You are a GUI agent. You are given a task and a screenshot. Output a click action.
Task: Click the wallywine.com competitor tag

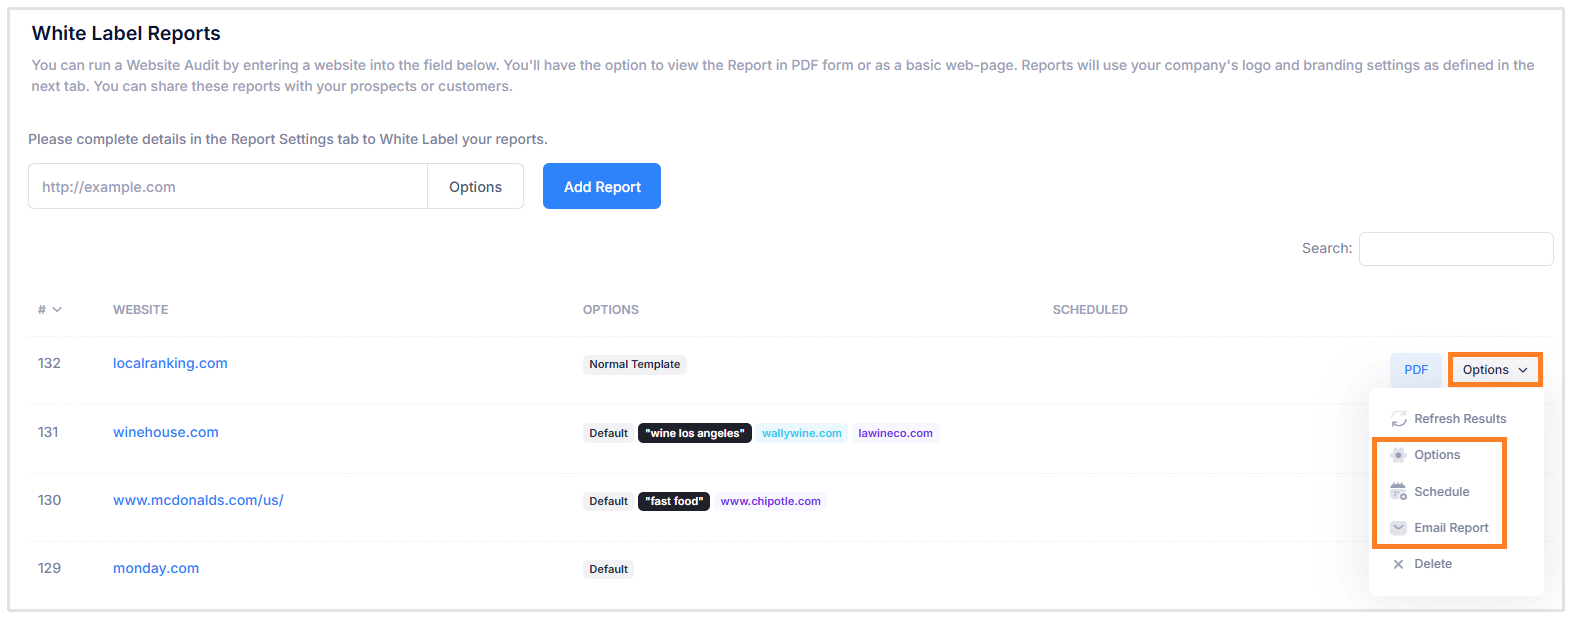801,433
